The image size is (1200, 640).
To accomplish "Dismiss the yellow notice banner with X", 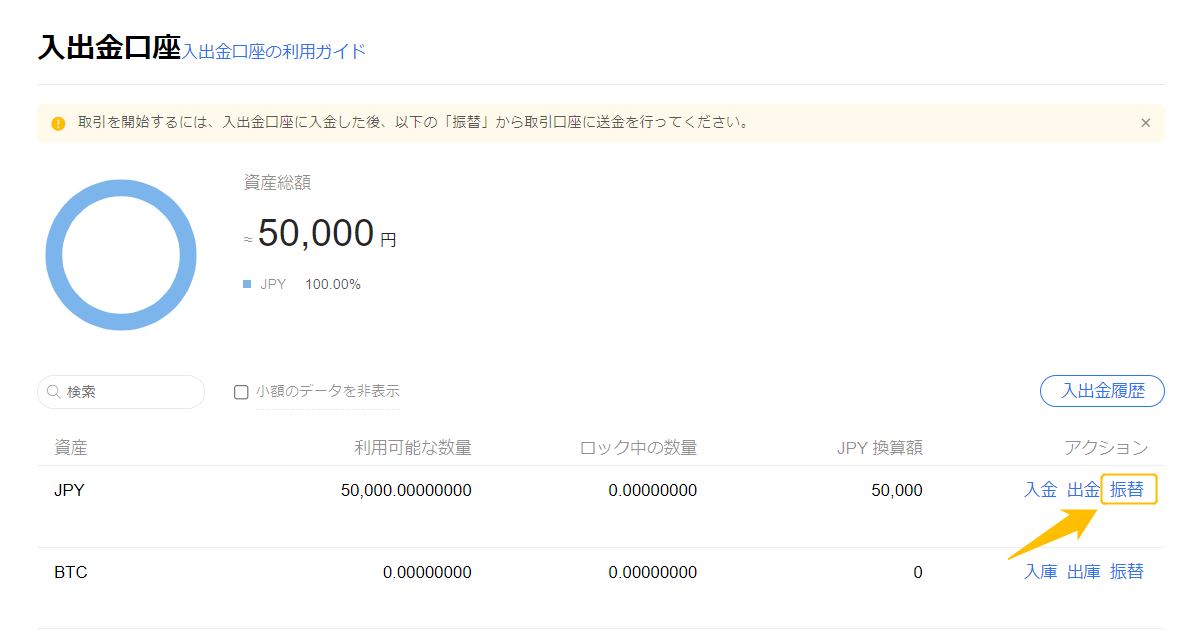I will pos(1145,123).
